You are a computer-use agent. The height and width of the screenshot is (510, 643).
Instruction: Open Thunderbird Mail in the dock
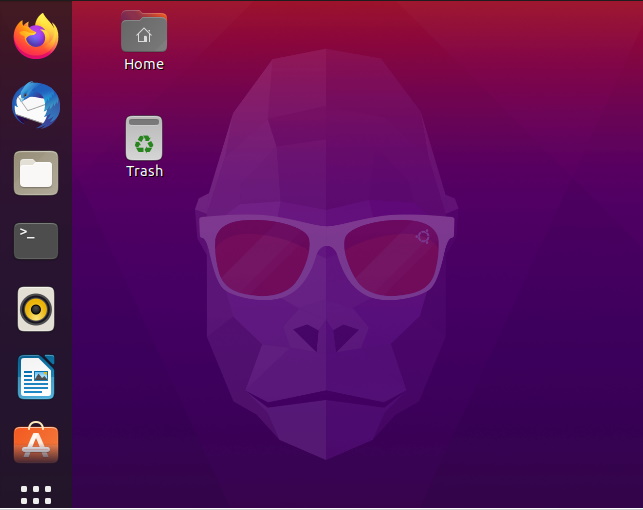(36, 105)
